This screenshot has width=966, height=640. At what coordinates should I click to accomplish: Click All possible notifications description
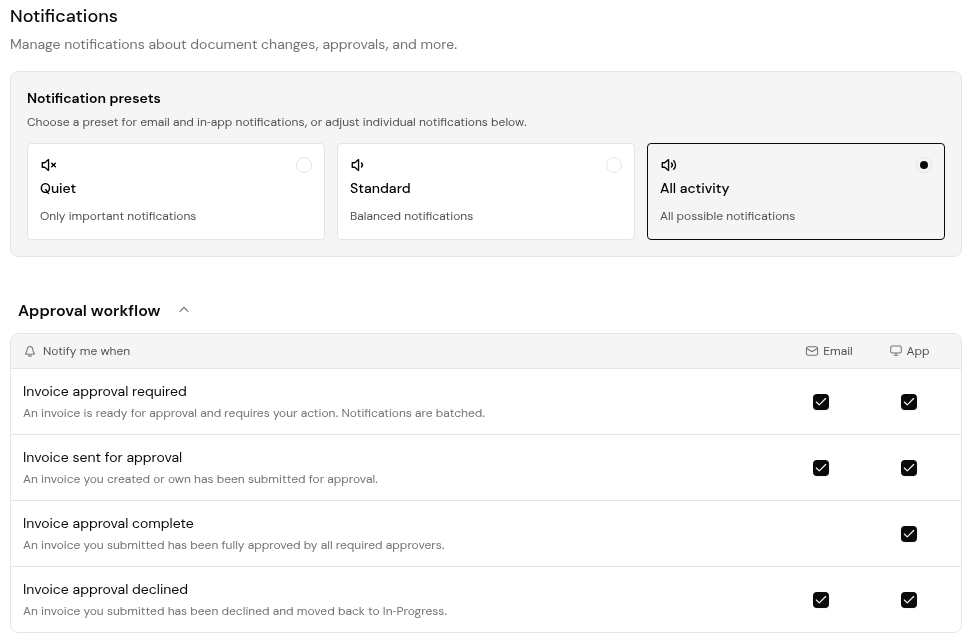728,216
